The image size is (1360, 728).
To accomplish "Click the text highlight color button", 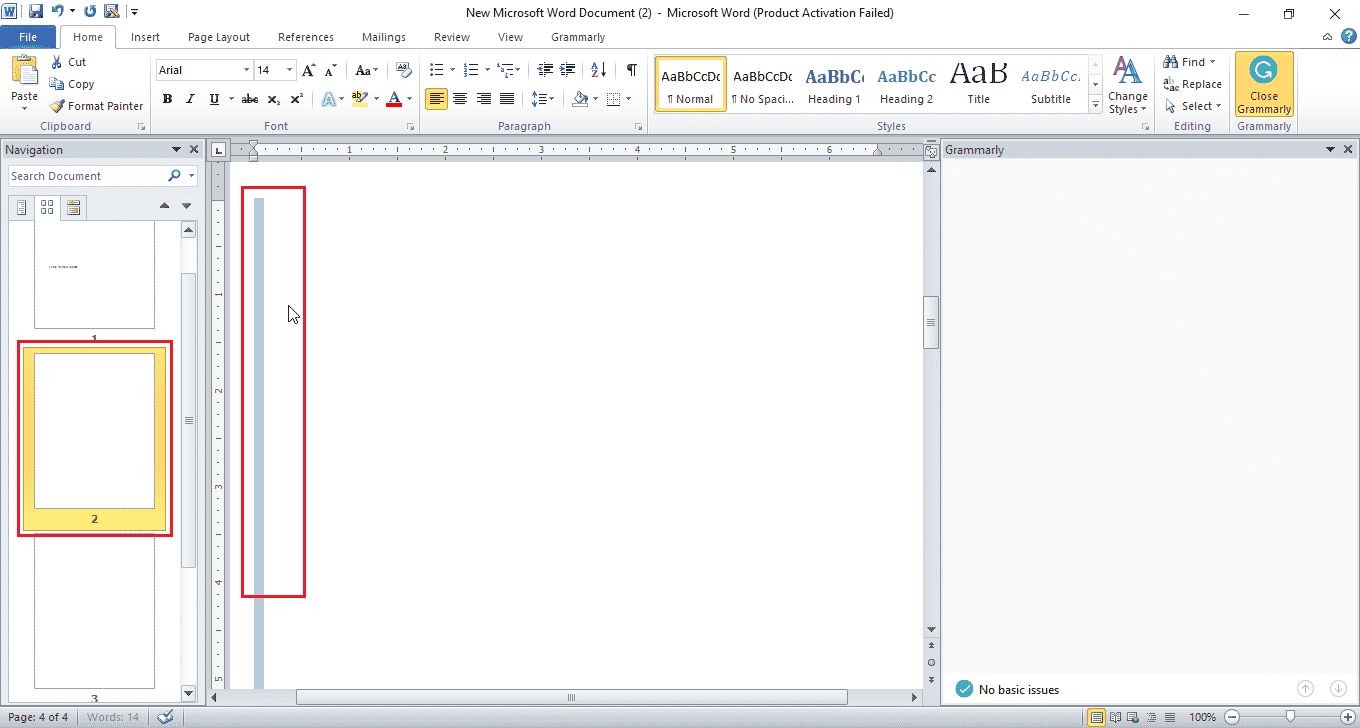I will pos(359,99).
